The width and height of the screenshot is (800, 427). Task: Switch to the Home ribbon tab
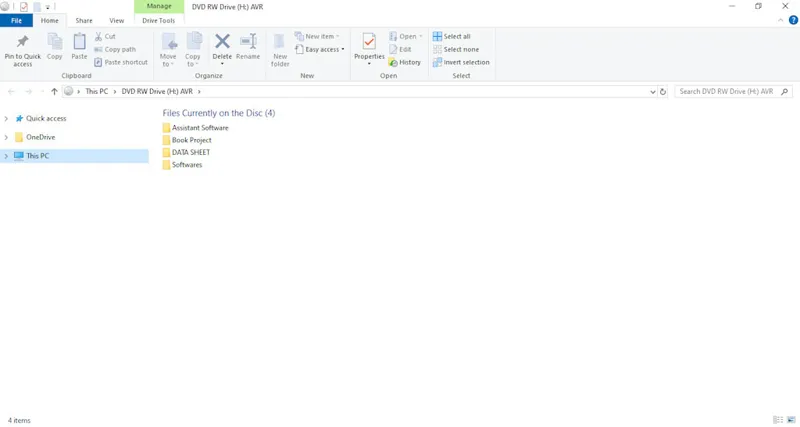pos(49,20)
